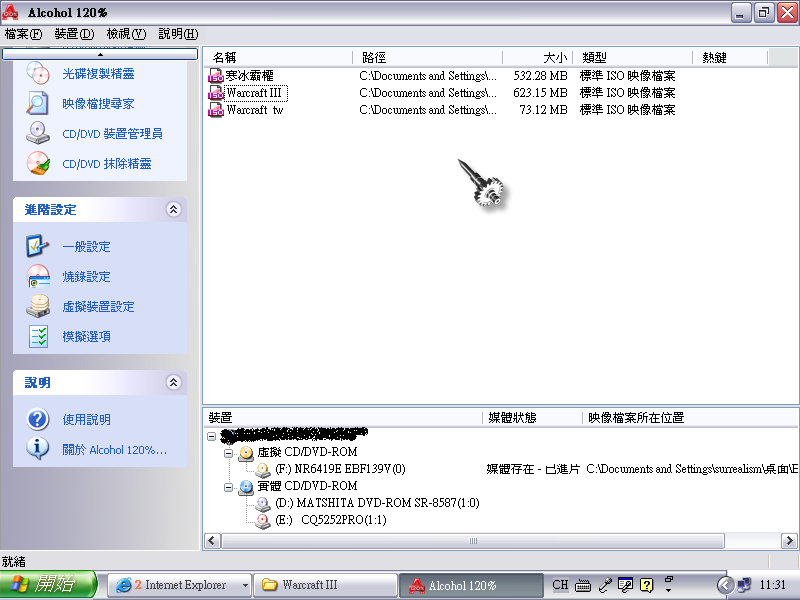
Task: Select the 媒體存在 - 已進片 status text
Action: 533,469
